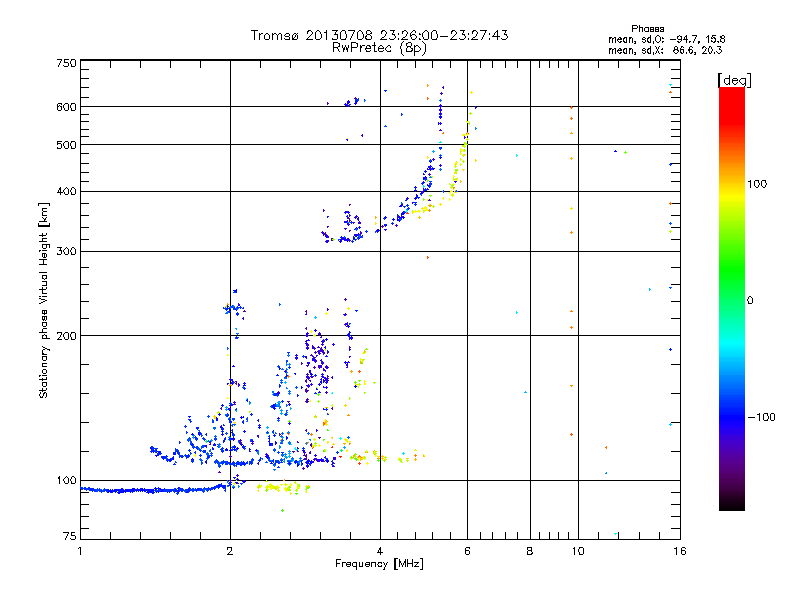Click the plot title 'Tromsø 20130708 23:26:00-23:27:43'

[379, 35]
